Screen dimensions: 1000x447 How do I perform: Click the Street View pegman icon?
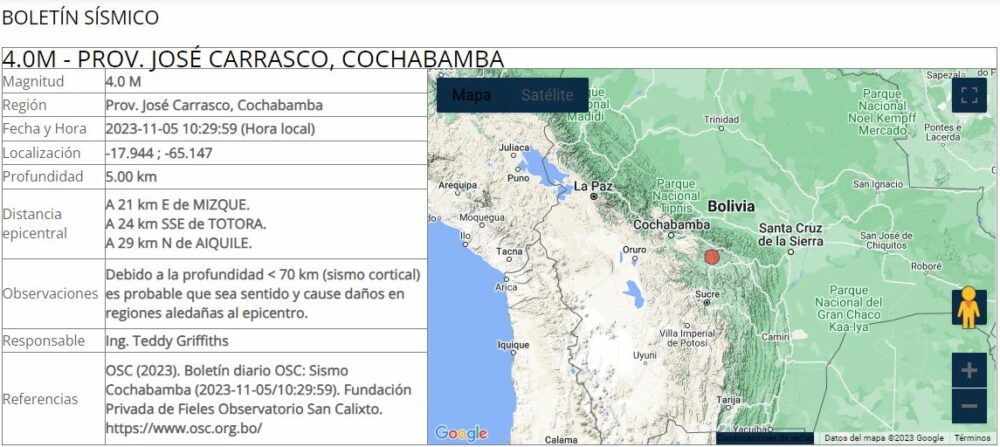pyautogui.click(x=968, y=308)
